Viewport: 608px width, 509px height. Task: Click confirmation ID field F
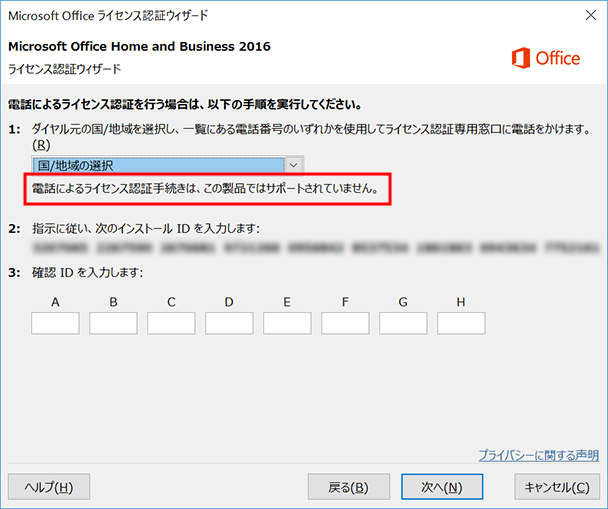pyautogui.click(x=345, y=323)
